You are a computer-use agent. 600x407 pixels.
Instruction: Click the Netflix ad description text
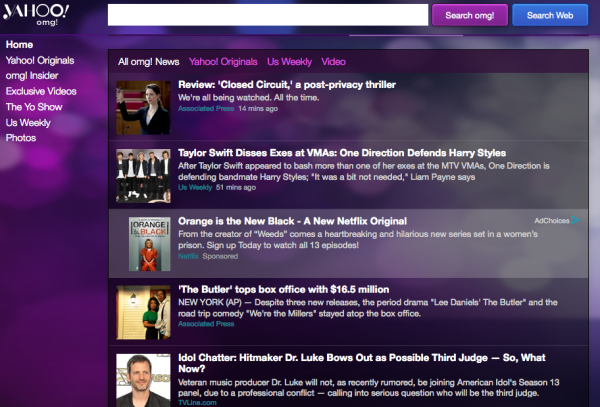(358, 239)
